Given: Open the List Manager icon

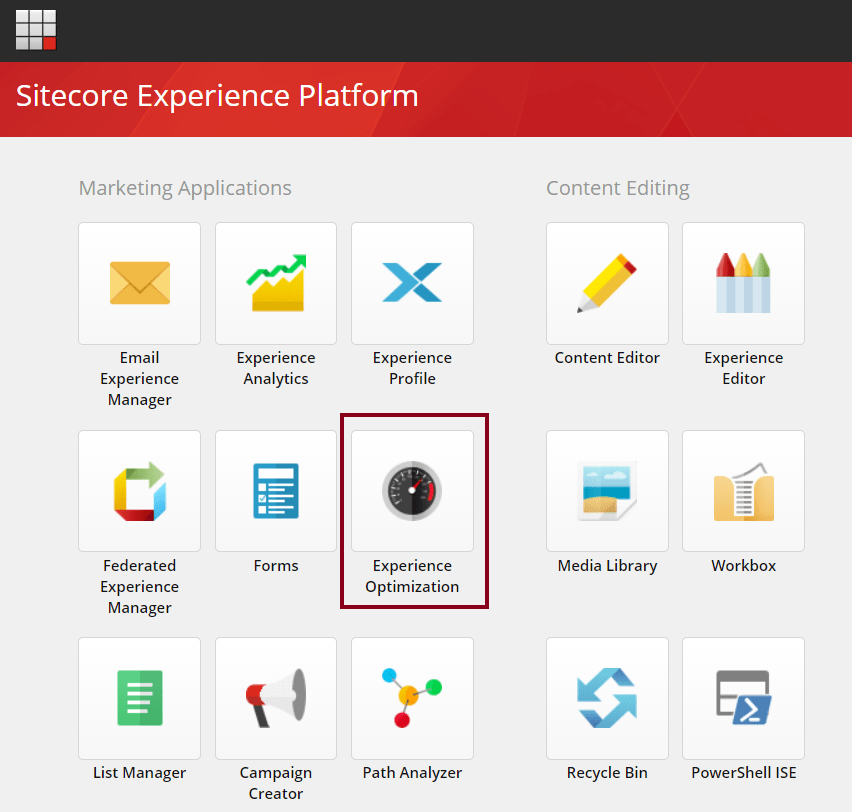Looking at the screenshot, I should 139,698.
